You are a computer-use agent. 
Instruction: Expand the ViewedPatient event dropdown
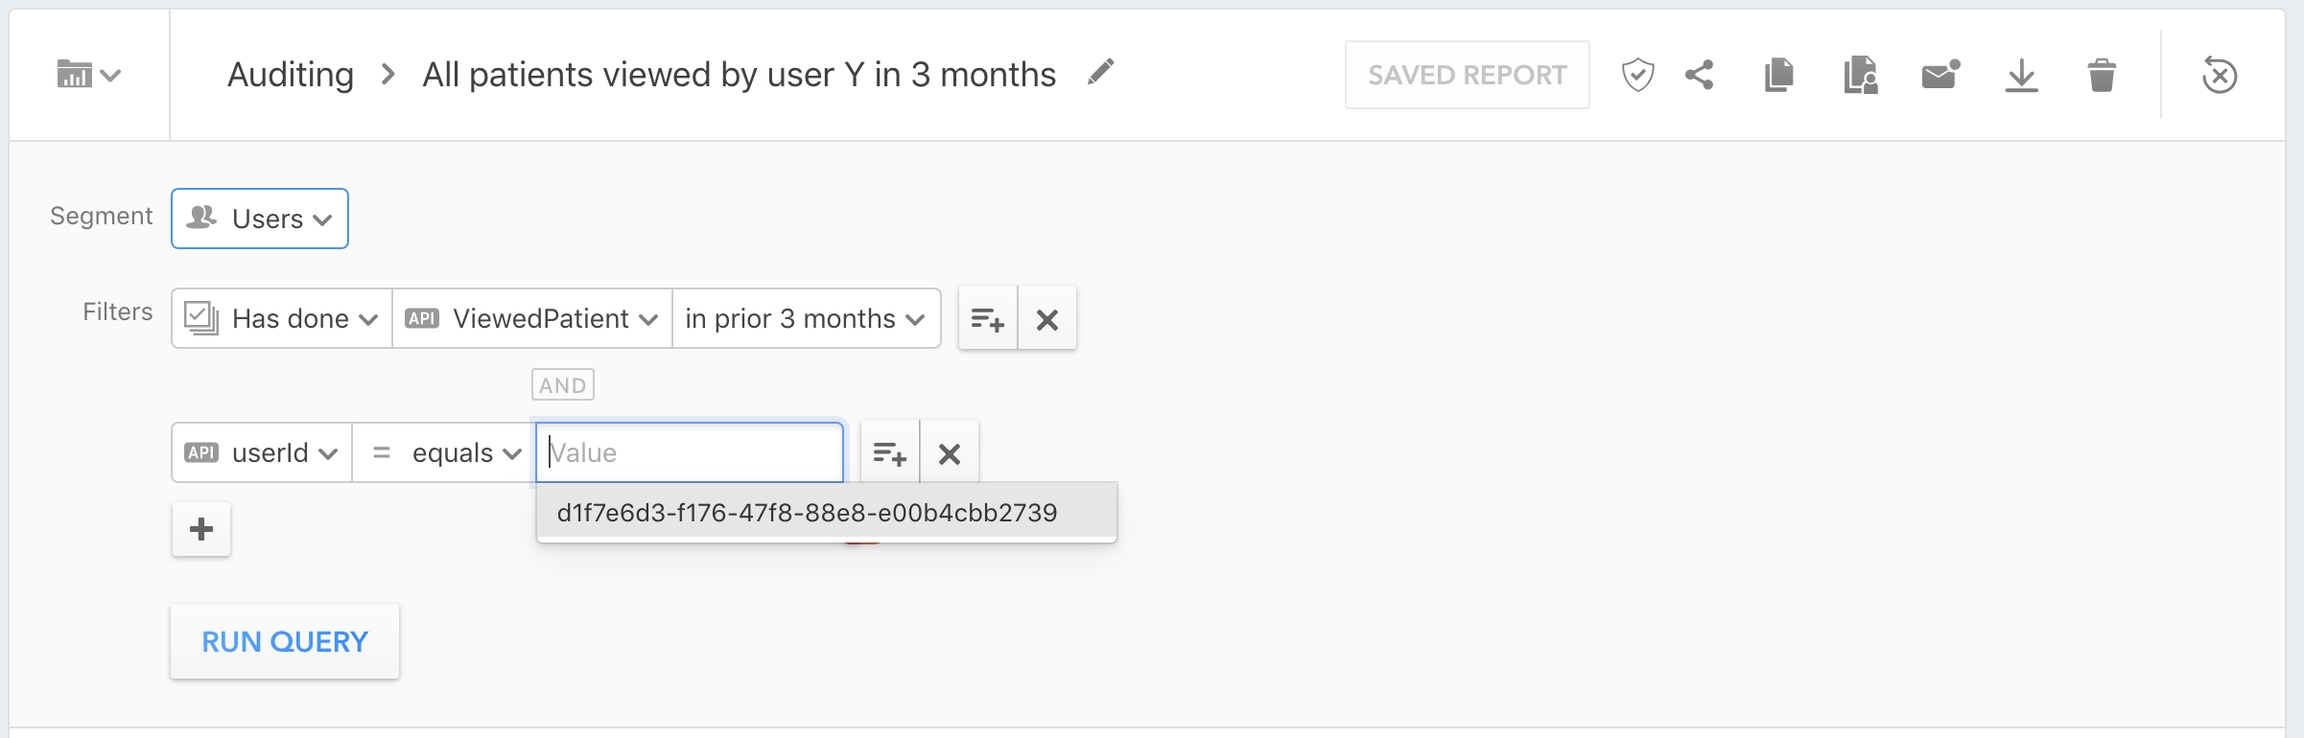(x=532, y=319)
